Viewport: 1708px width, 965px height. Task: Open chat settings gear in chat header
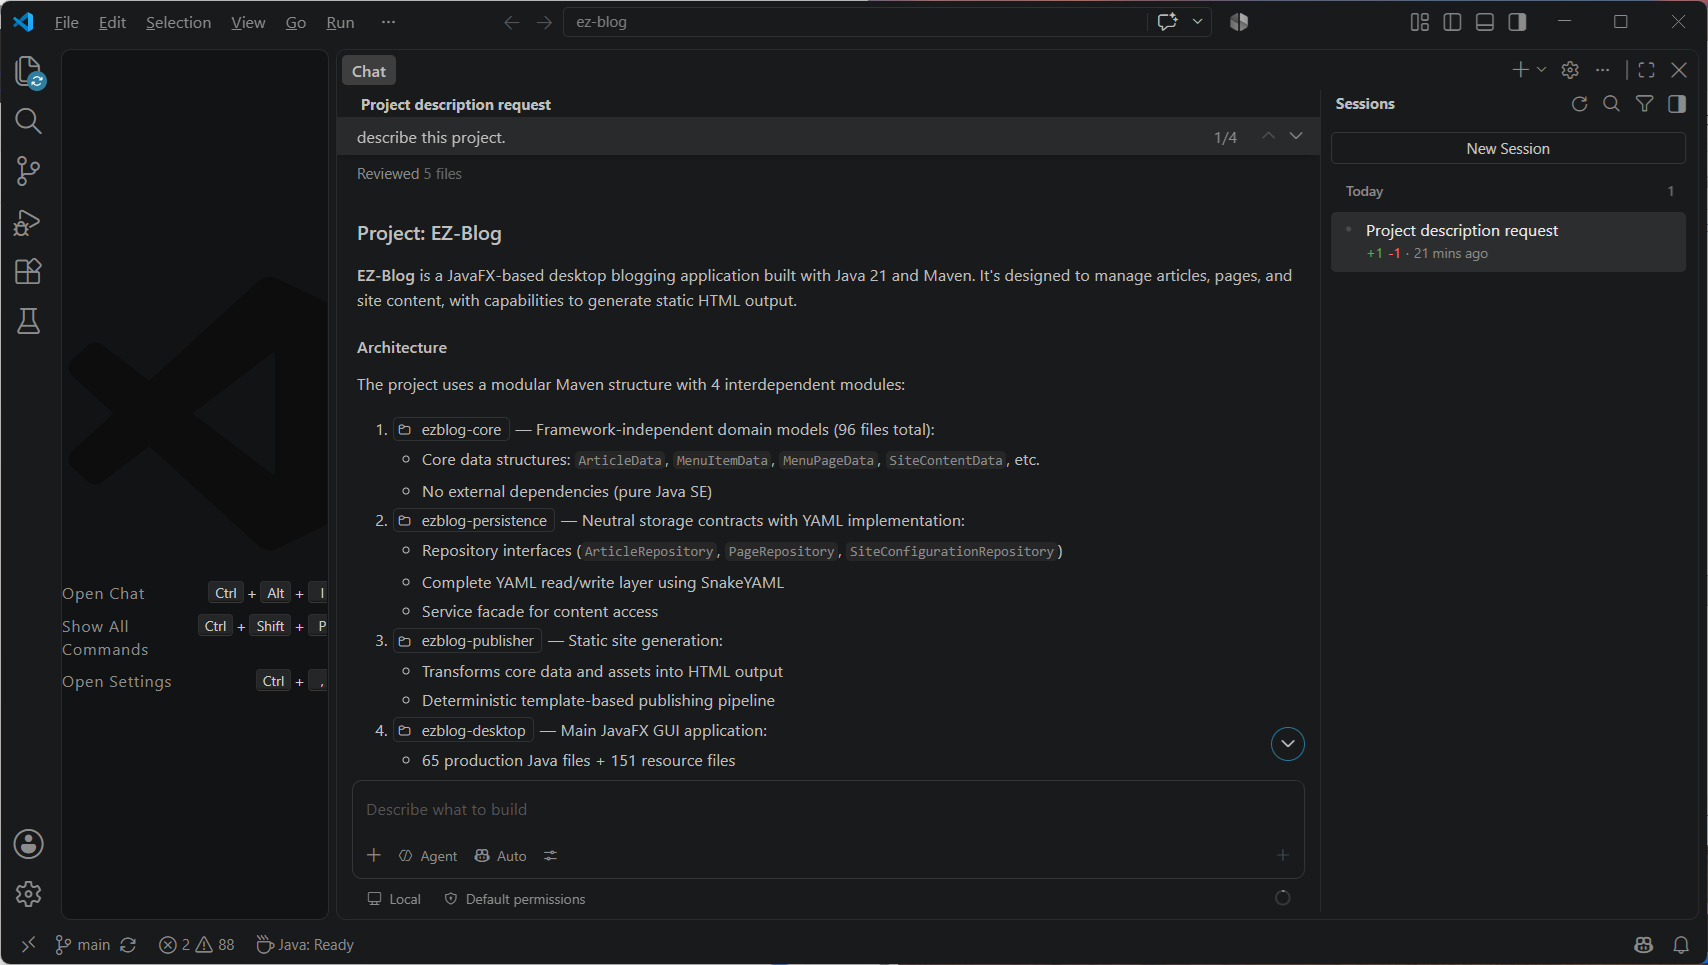[x=1570, y=70]
